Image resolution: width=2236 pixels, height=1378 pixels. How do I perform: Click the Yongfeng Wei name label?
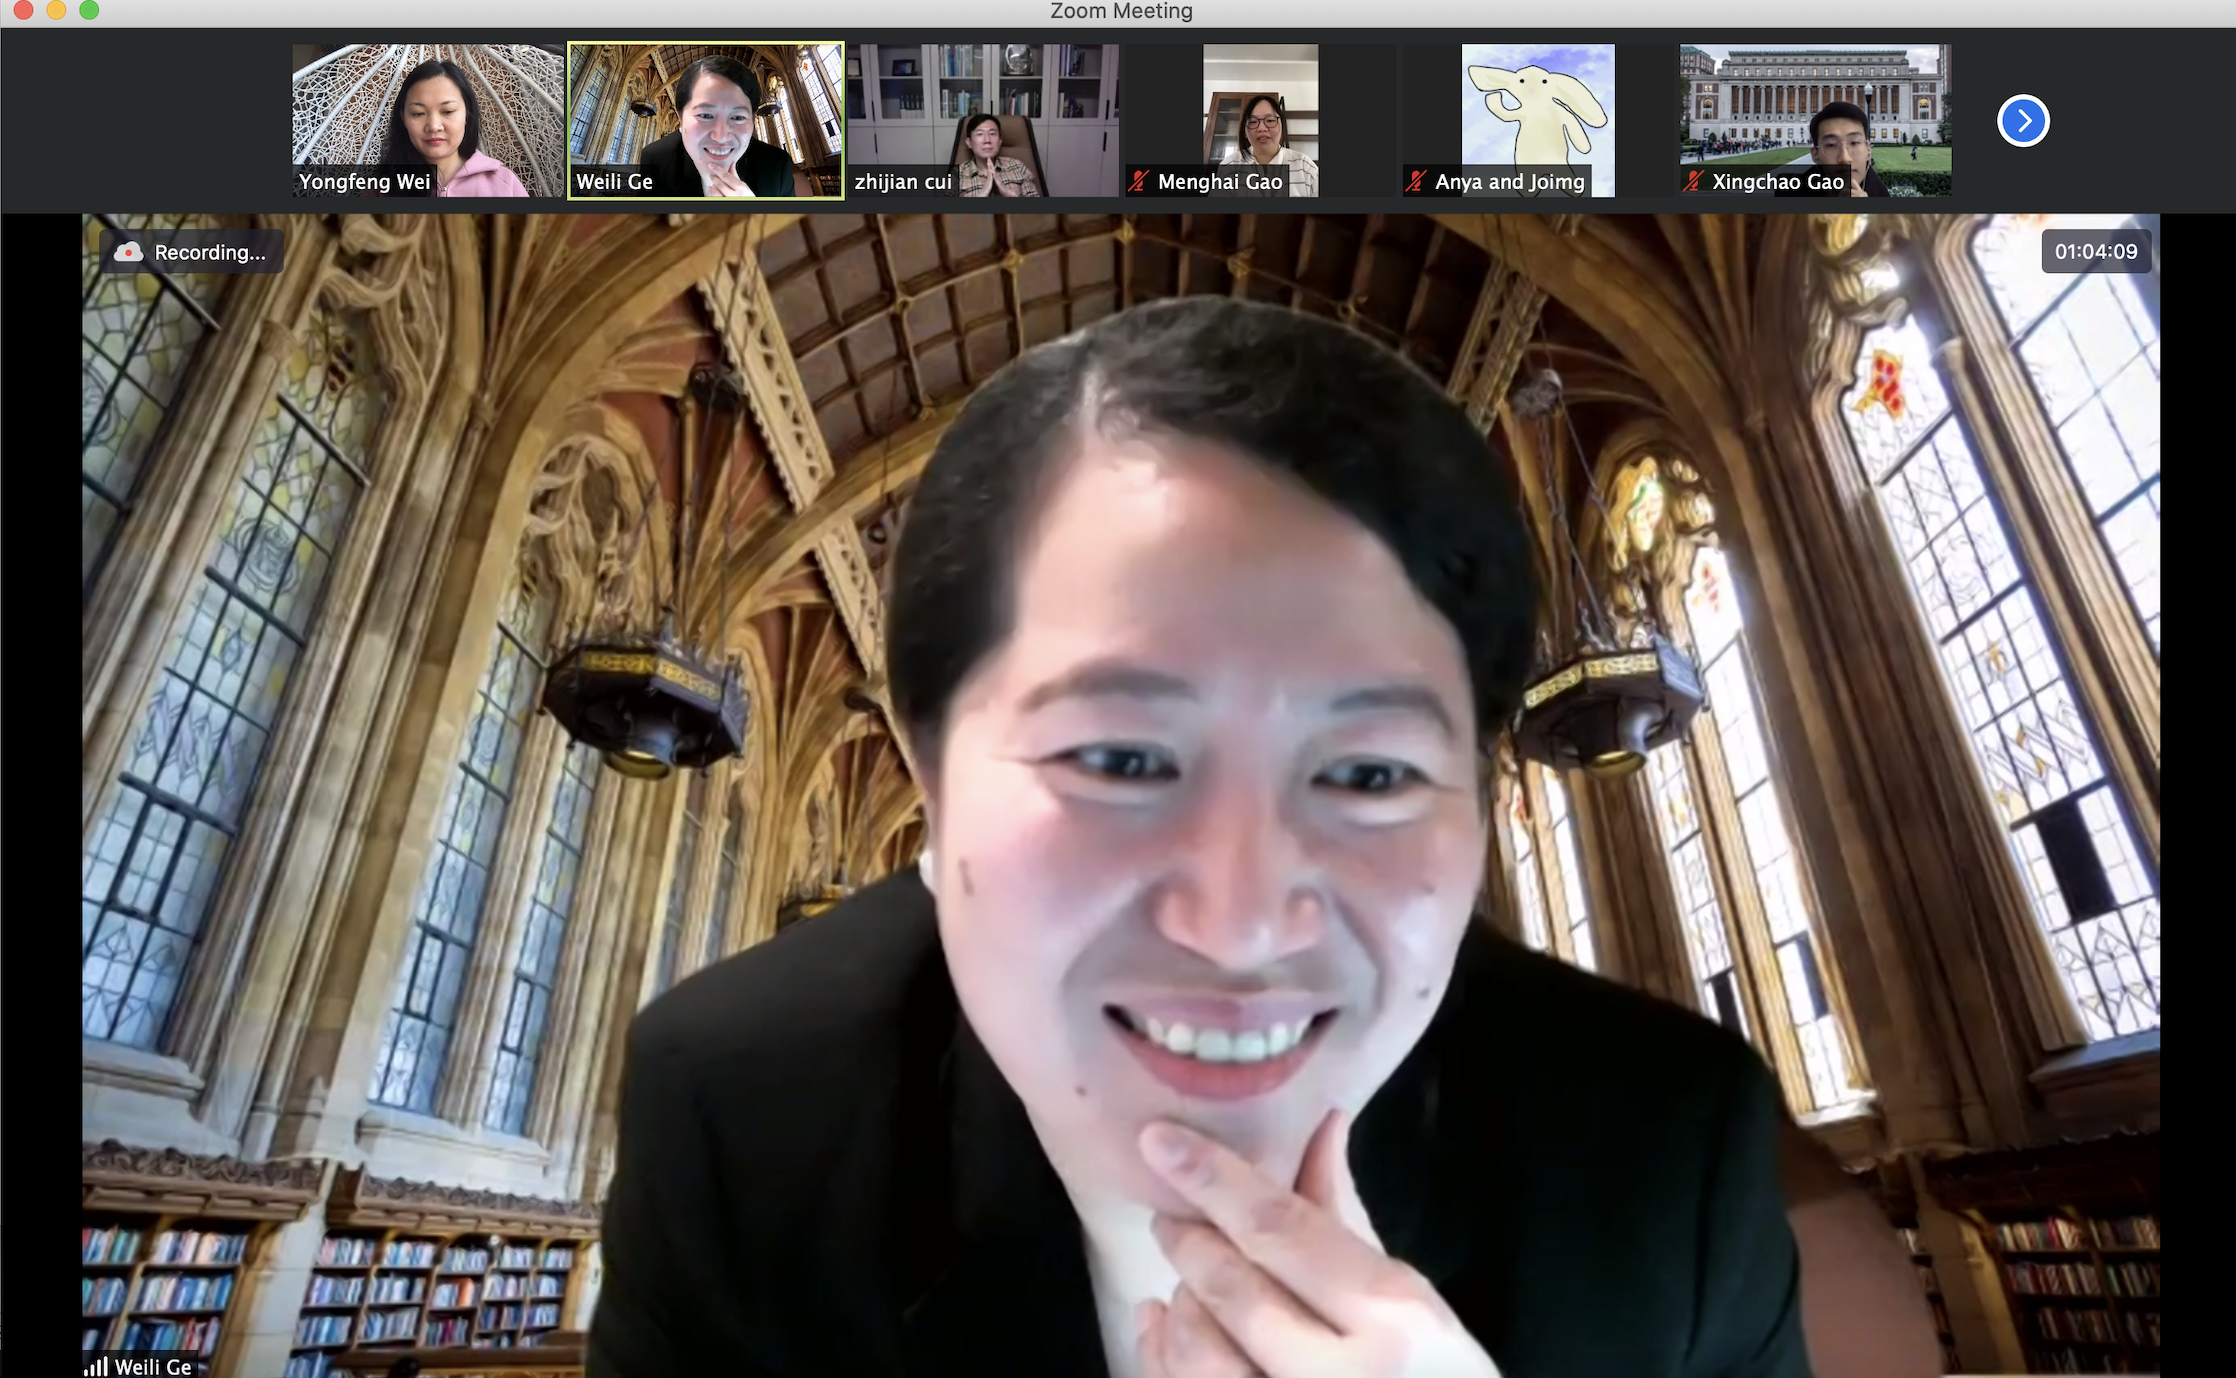click(365, 182)
